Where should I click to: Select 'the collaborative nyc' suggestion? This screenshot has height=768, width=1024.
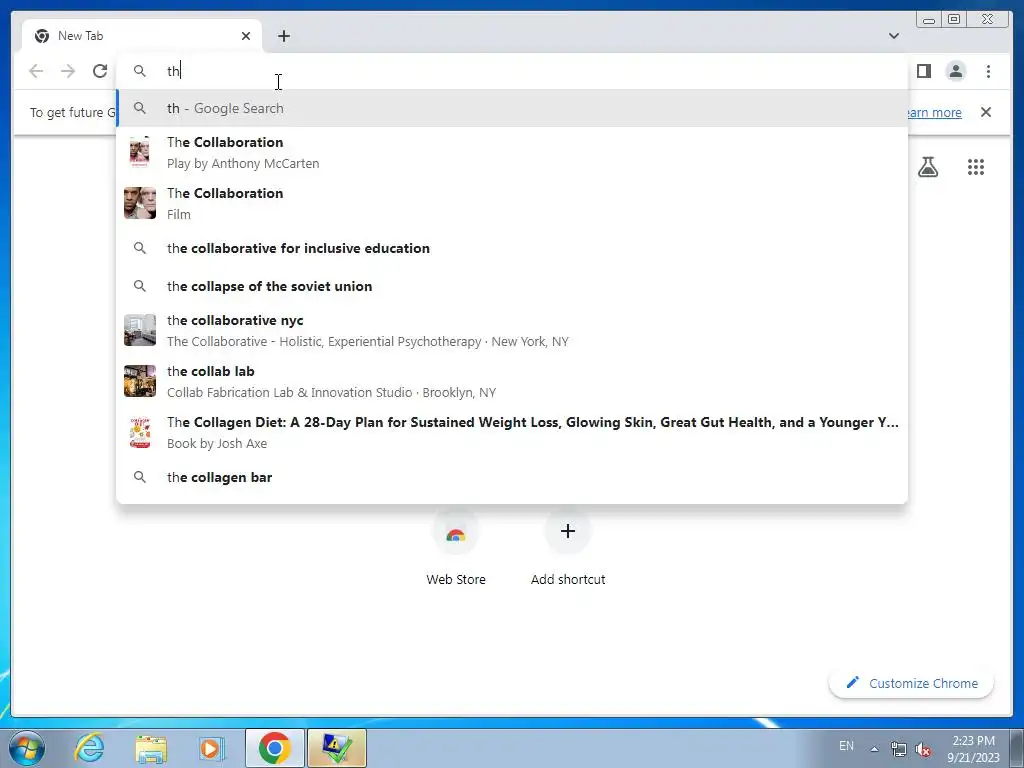(512, 330)
